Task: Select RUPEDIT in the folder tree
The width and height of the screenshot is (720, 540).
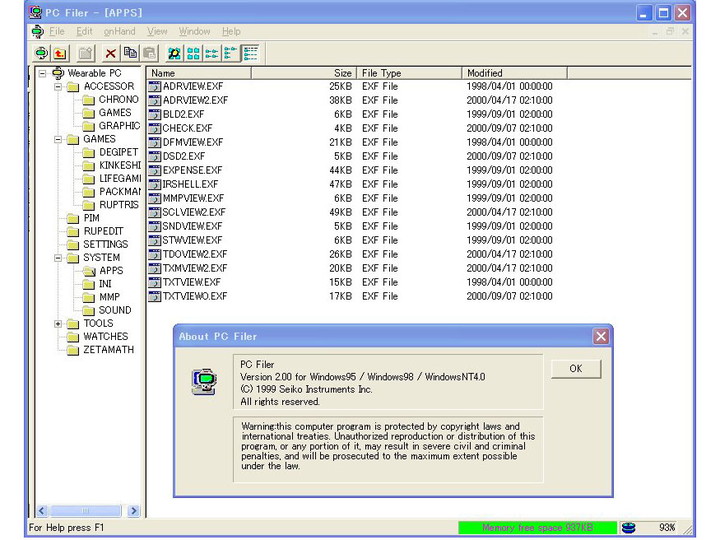Action: coord(103,231)
